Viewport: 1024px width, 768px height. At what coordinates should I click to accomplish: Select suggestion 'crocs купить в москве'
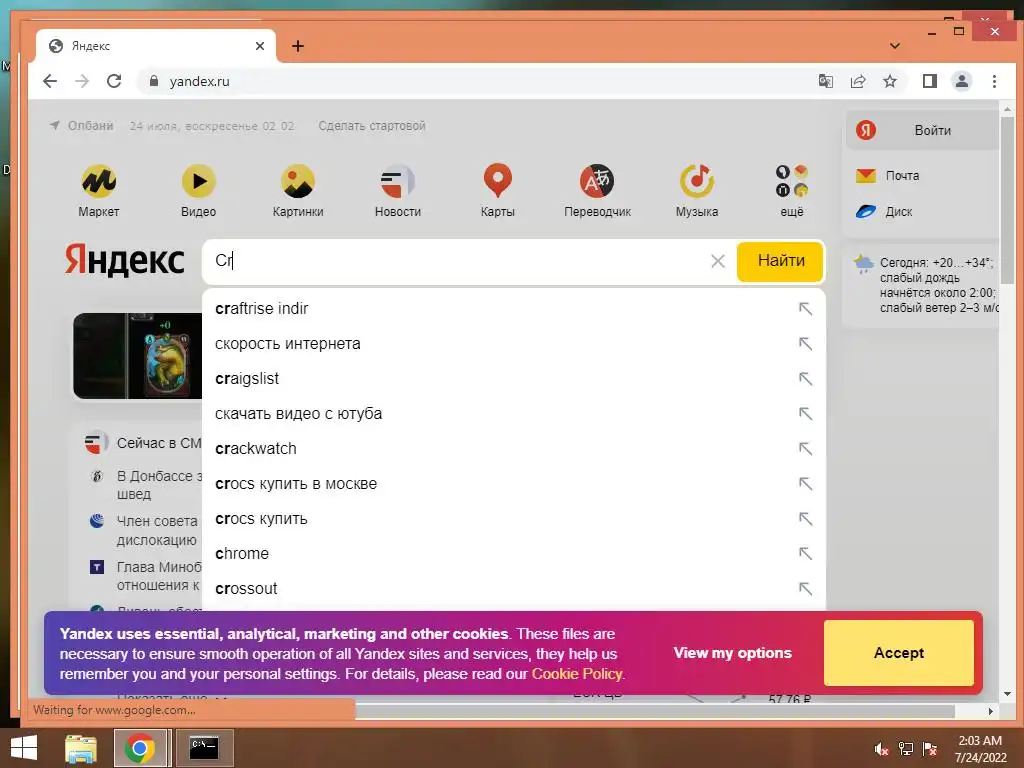[514, 484]
